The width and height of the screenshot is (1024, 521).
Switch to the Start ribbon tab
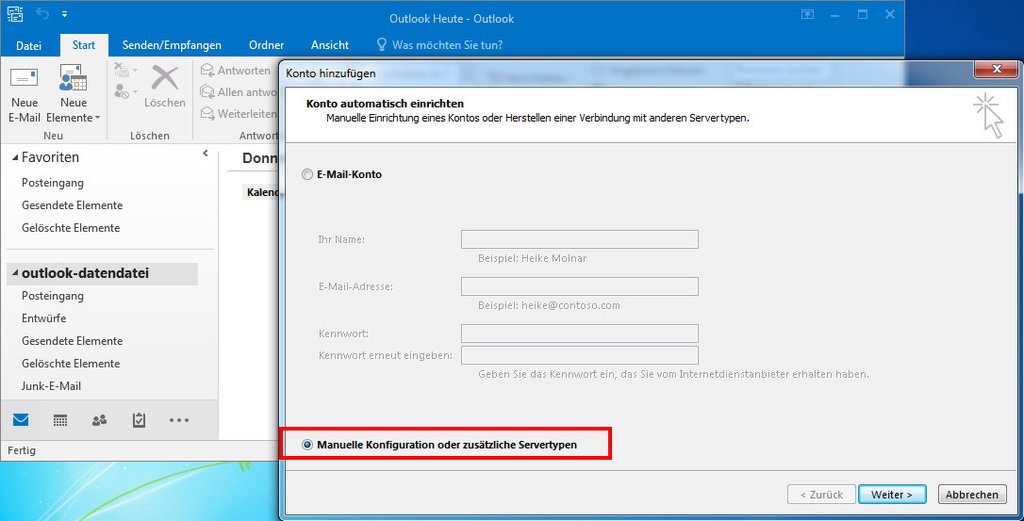pyautogui.click(x=84, y=45)
